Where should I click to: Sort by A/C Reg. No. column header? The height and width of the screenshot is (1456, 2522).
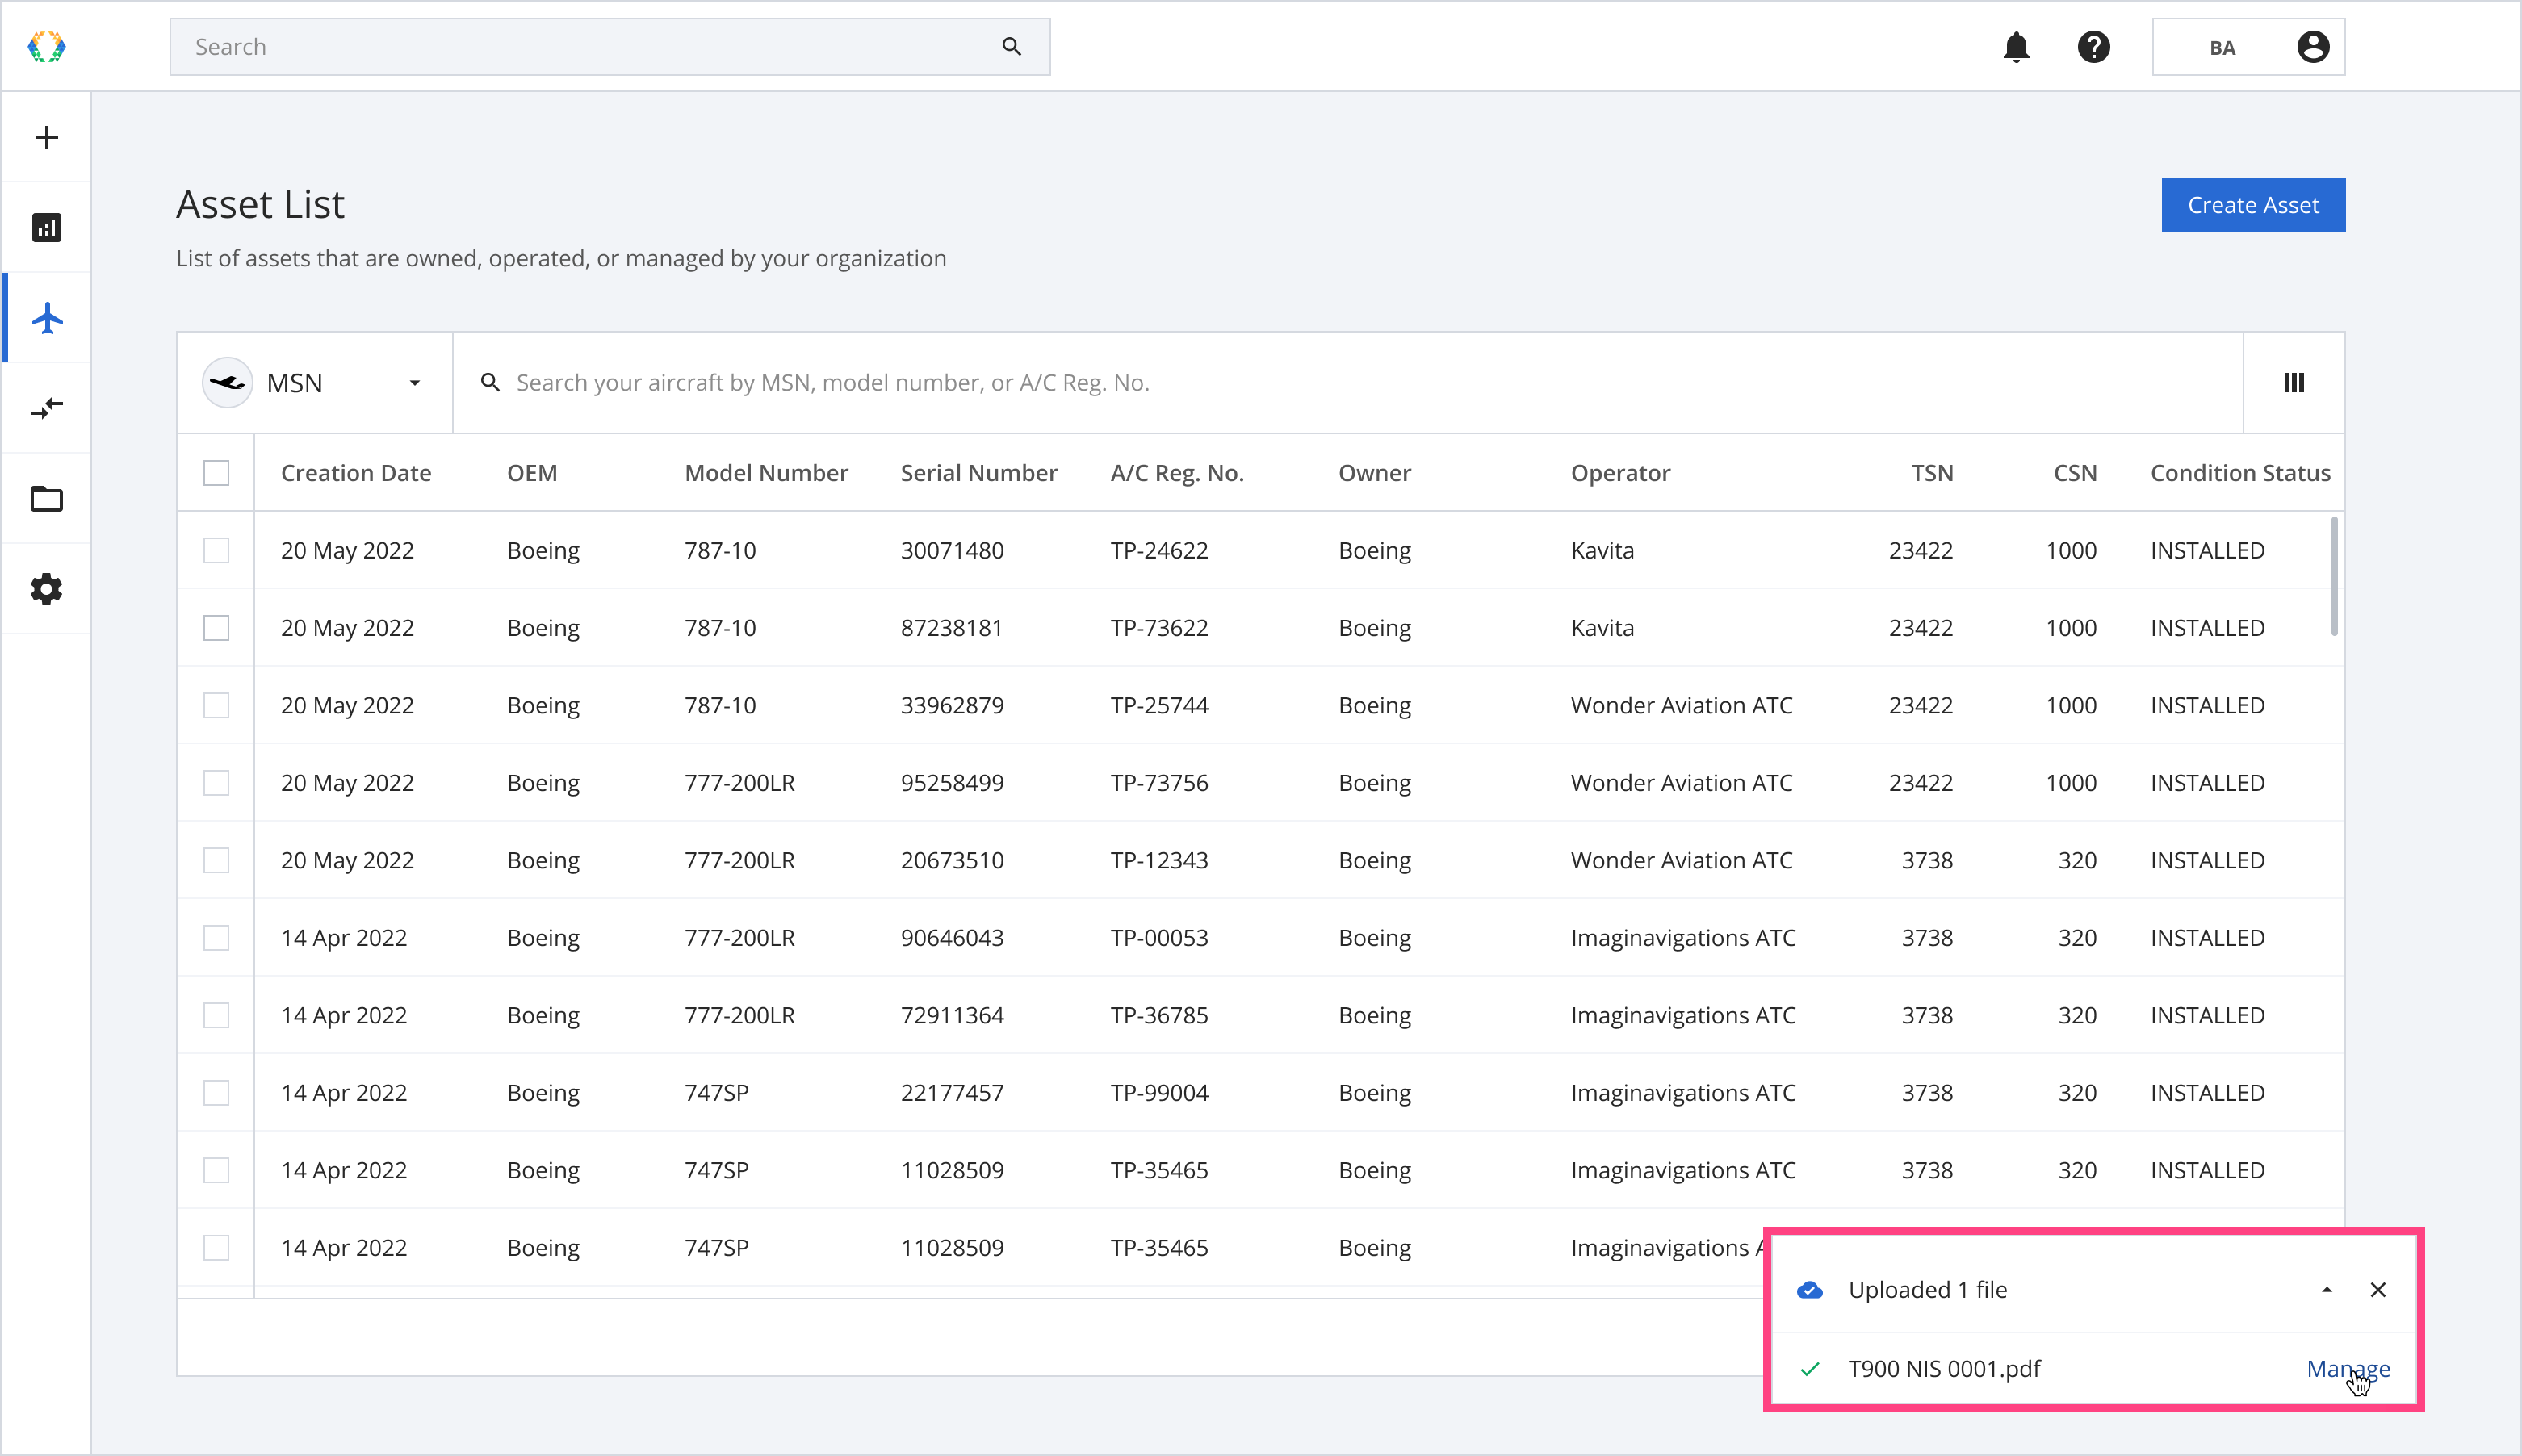pyautogui.click(x=1177, y=473)
